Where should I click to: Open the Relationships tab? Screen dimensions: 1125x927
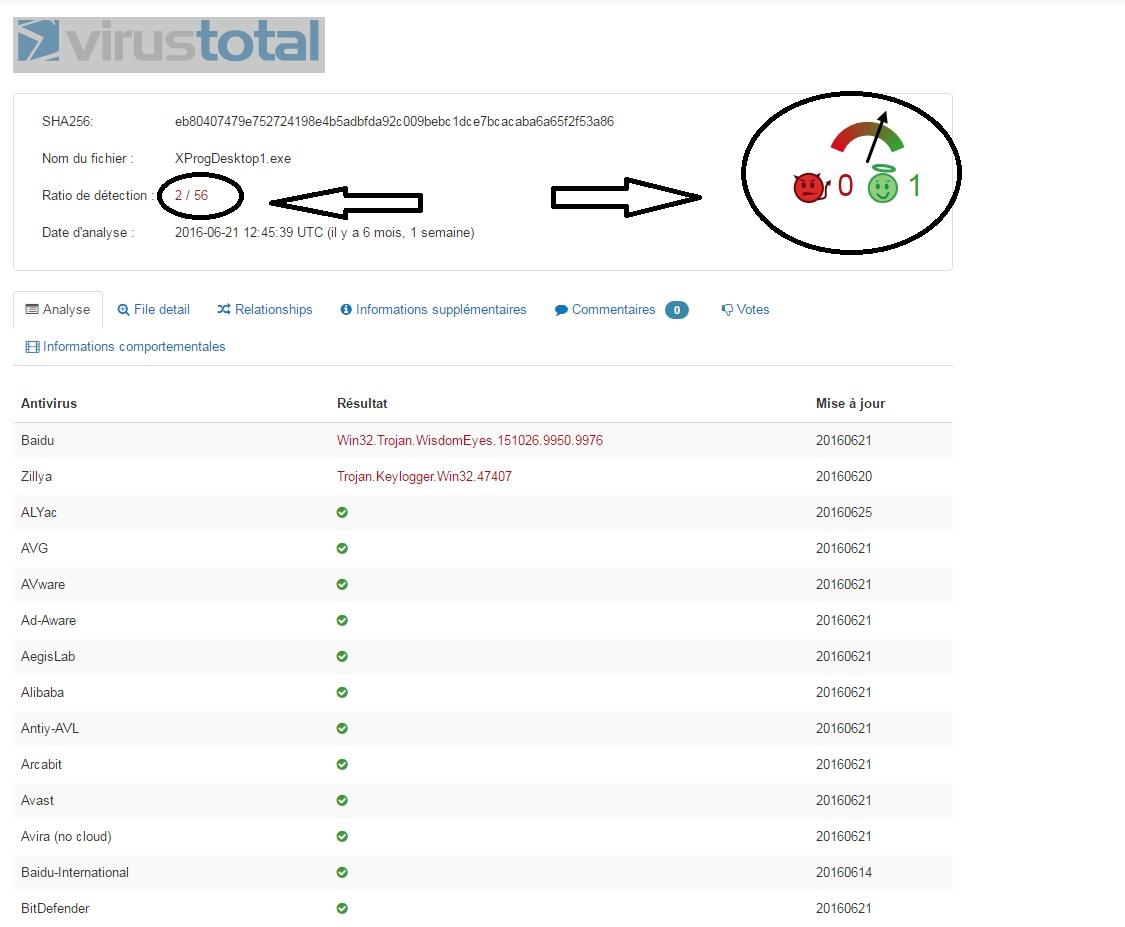[265, 309]
